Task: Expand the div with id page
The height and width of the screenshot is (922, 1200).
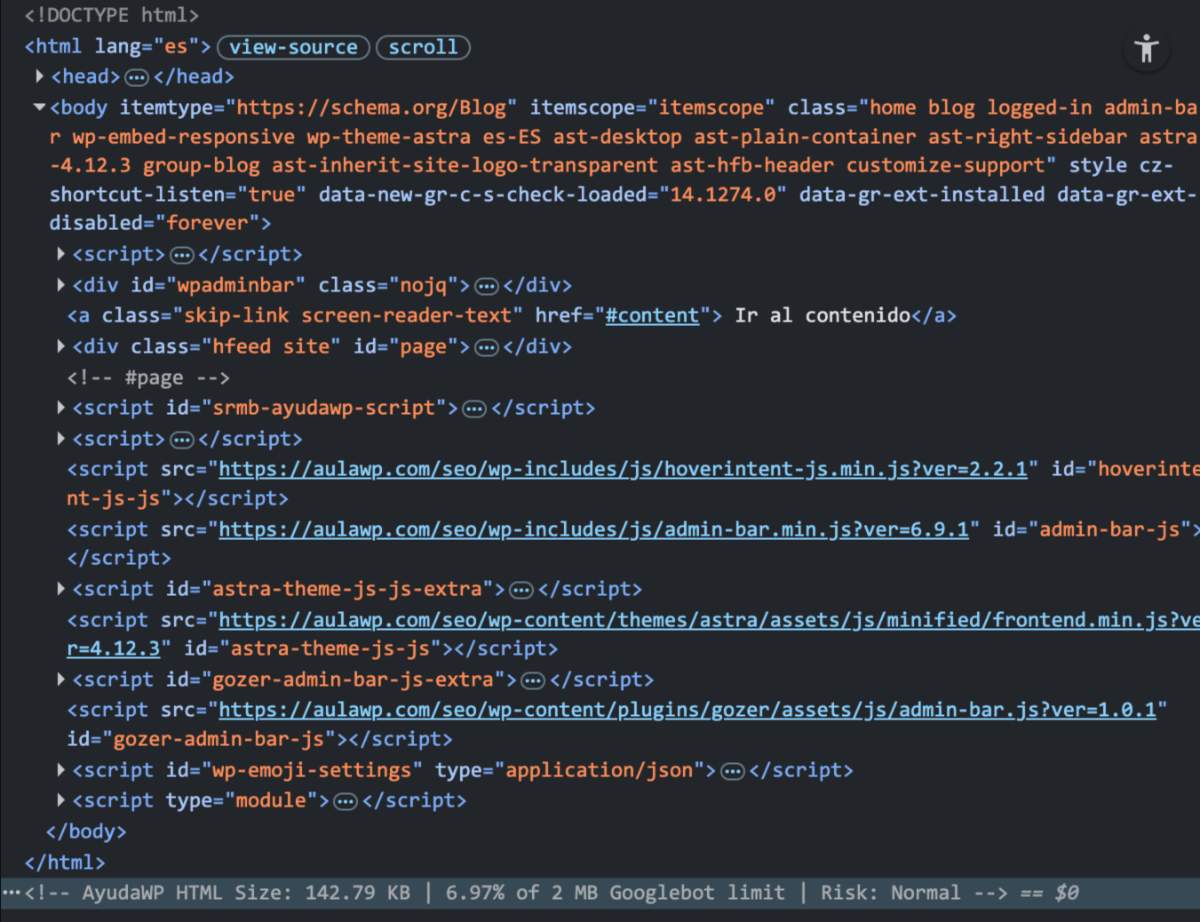Action: [x=62, y=346]
